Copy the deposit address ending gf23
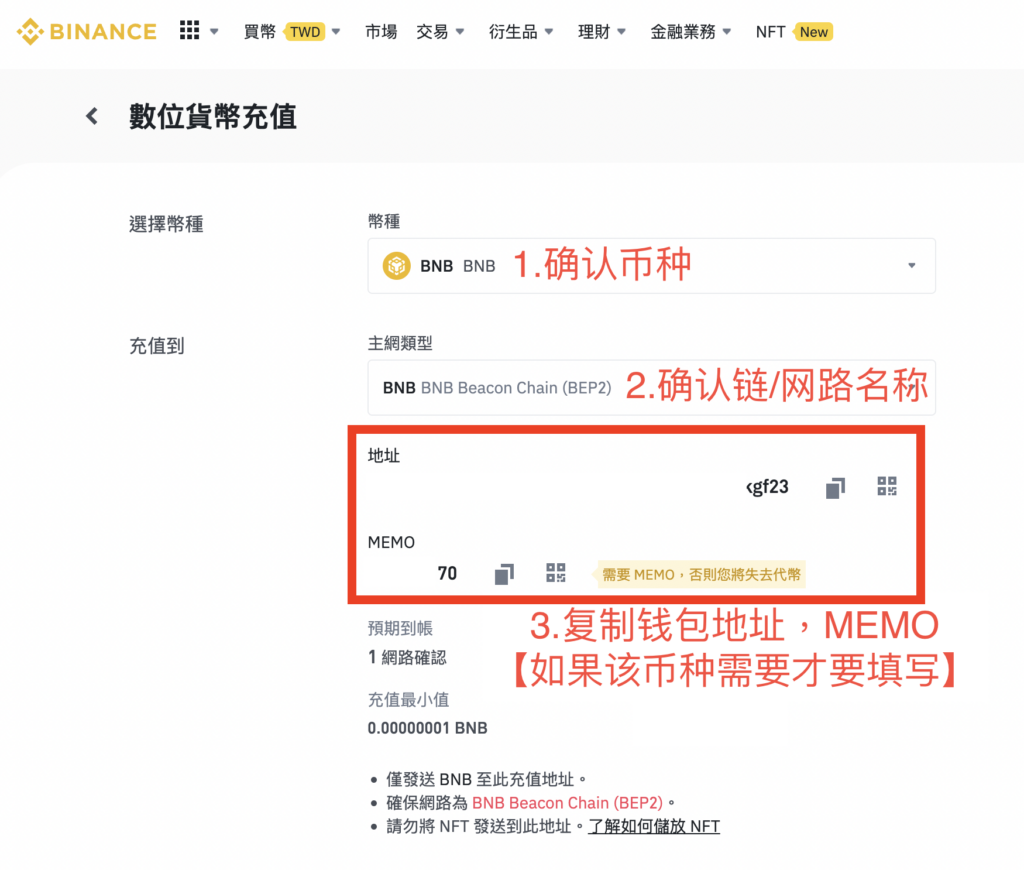 [835, 487]
